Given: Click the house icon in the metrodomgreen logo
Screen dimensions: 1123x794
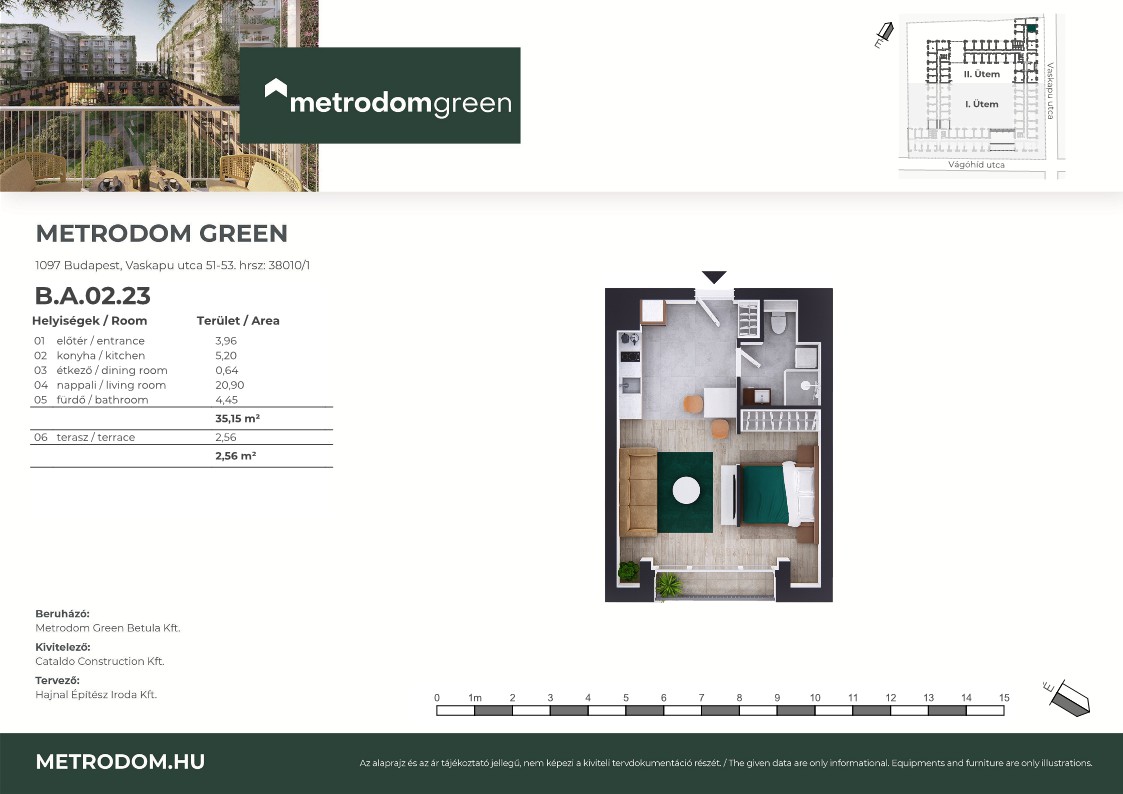Looking at the screenshot, I should pos(276,88).
